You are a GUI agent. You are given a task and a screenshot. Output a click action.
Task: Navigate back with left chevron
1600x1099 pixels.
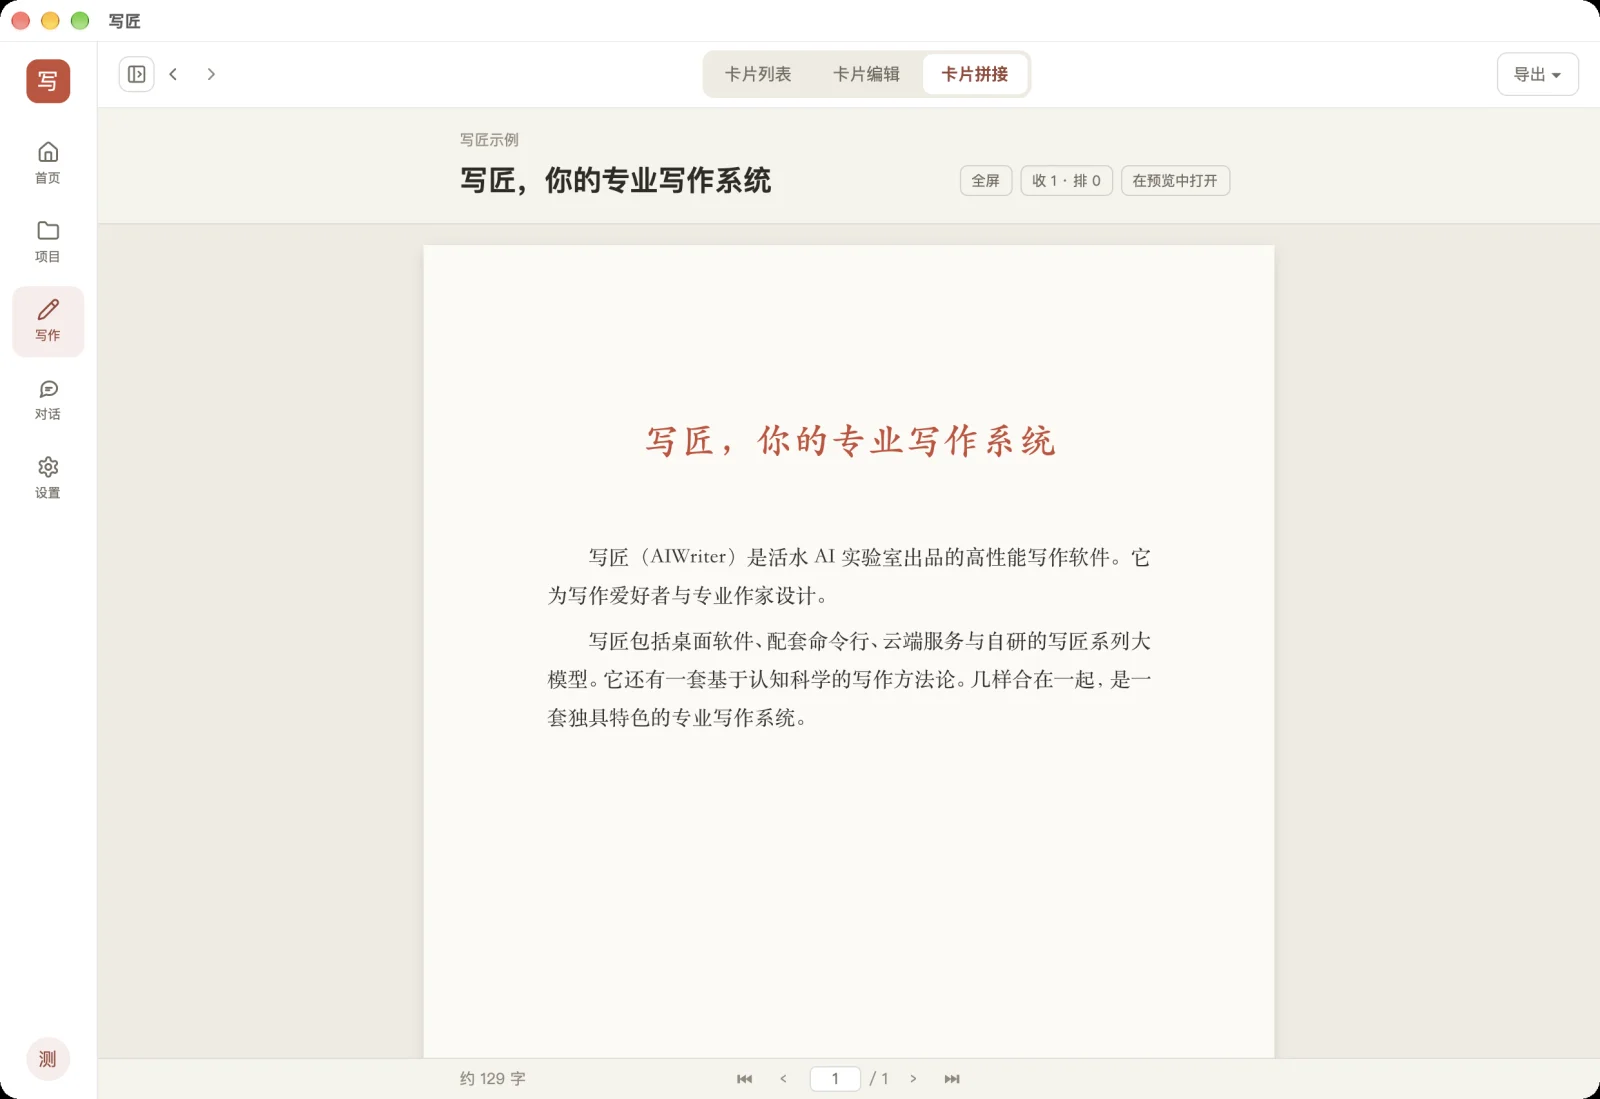pyautogui.click(x=173, y=74)
